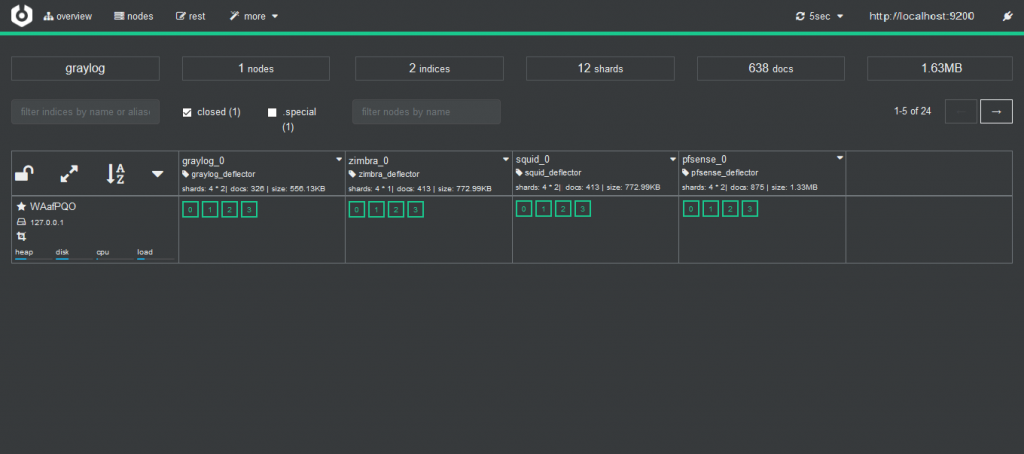
Task: Uncheck the closed (1) checkbox
Action: point(187,112)
